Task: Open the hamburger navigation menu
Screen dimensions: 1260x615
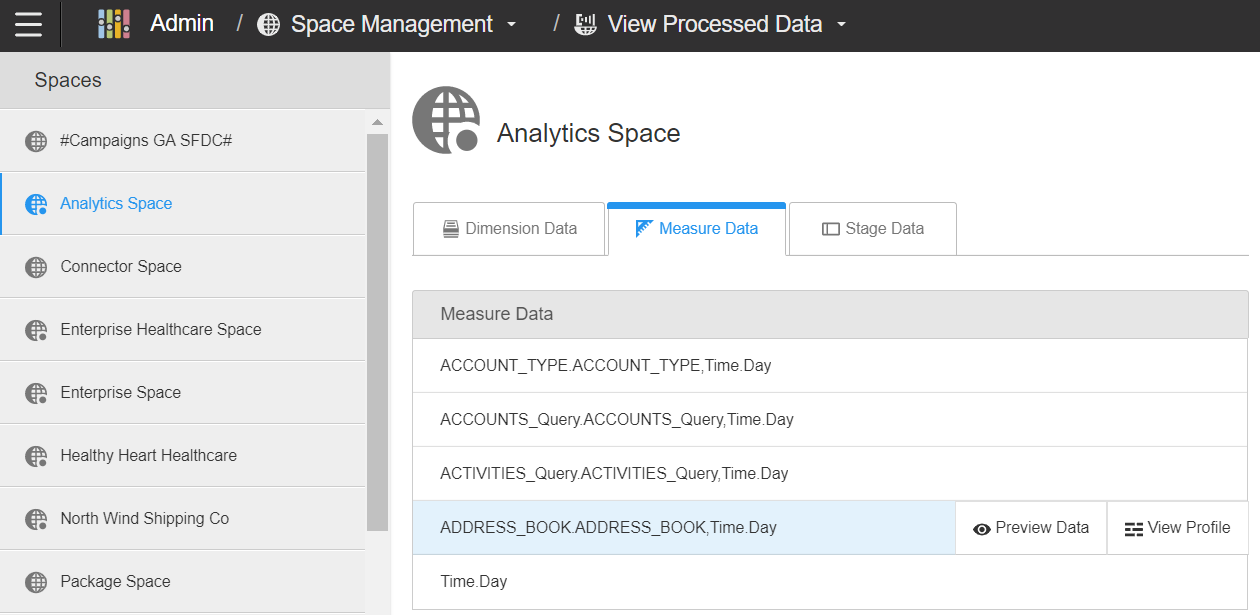Action: pos(28,24)
